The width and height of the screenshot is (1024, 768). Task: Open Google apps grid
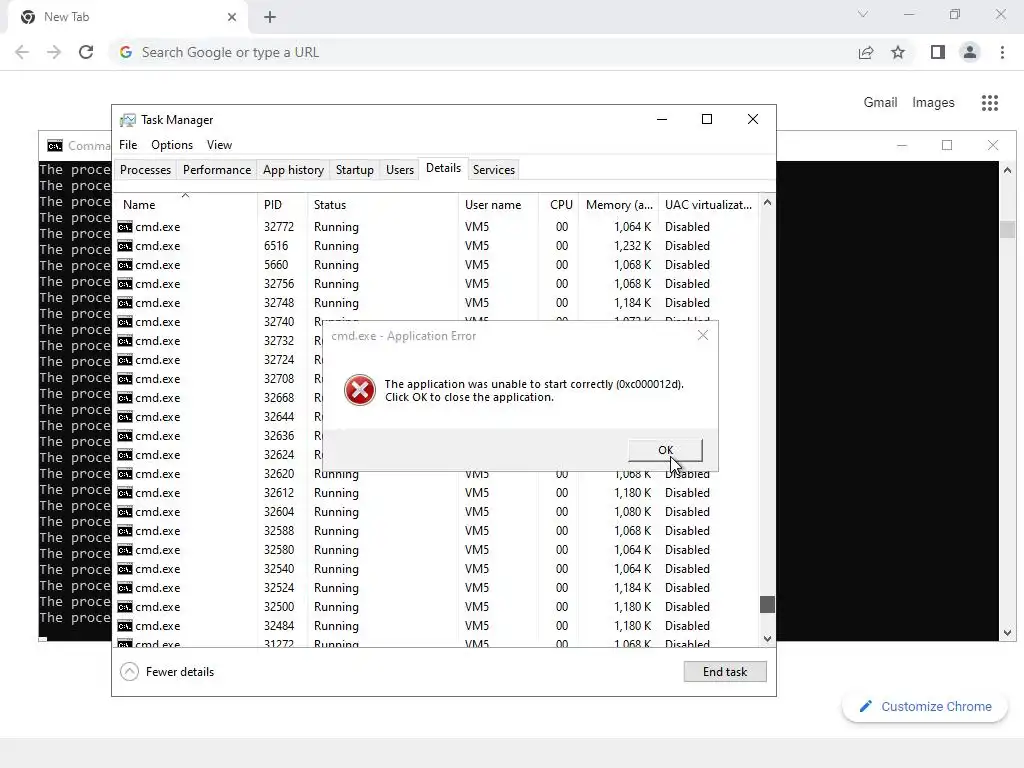(990, 103)
